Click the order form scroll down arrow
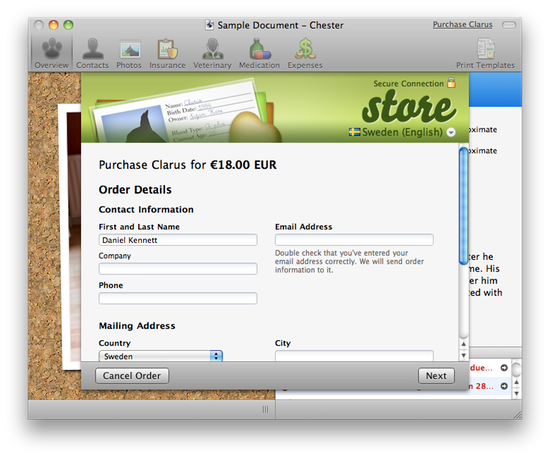This screenshot has width=550, height=458. 464,355
